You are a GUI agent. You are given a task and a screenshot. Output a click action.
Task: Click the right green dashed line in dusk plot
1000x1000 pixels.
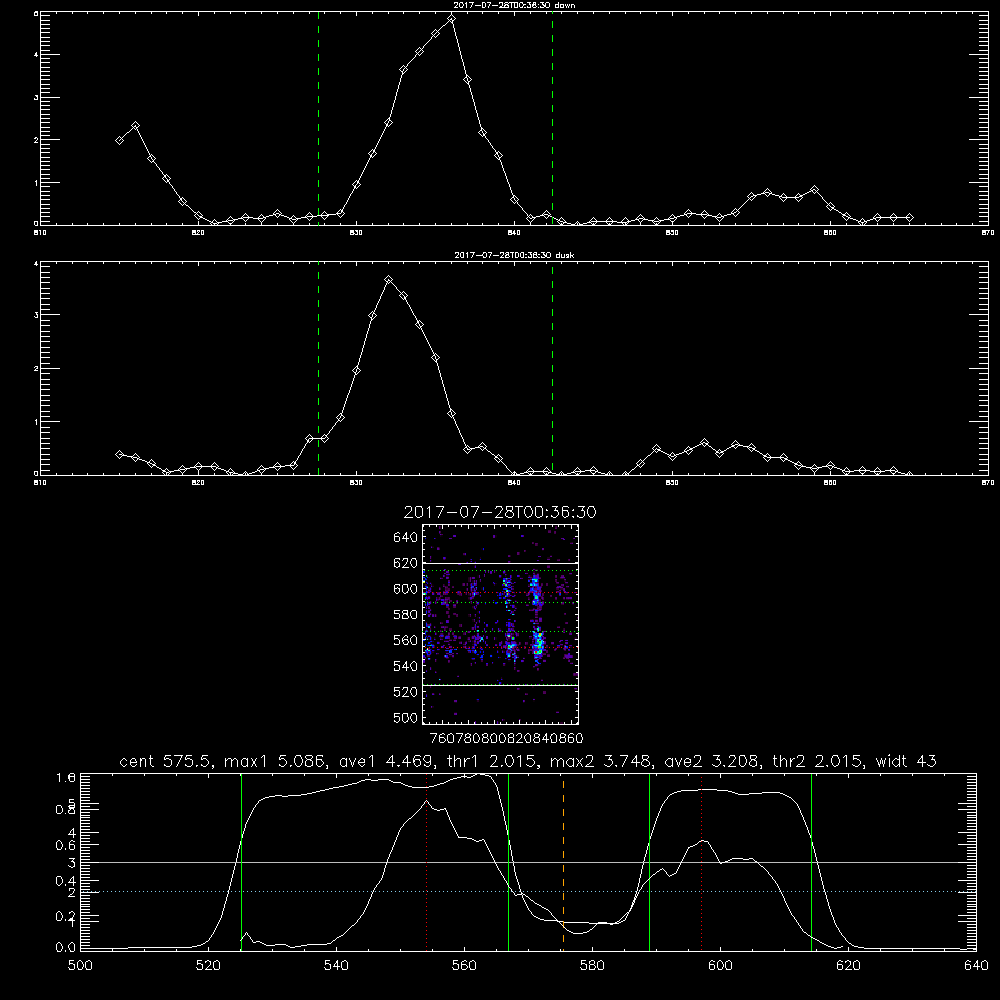click(x=552, y=368)
